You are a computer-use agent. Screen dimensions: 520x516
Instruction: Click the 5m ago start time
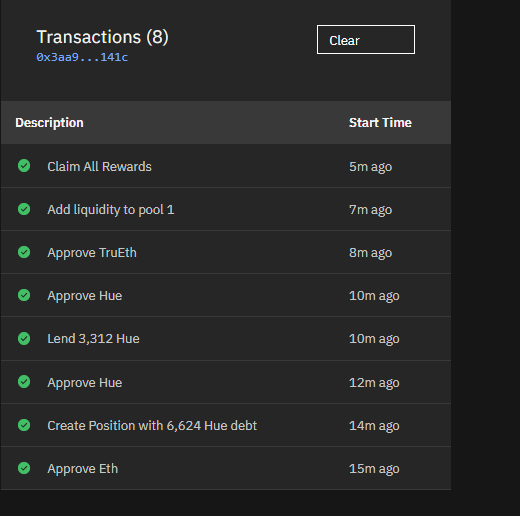[370, 167]
